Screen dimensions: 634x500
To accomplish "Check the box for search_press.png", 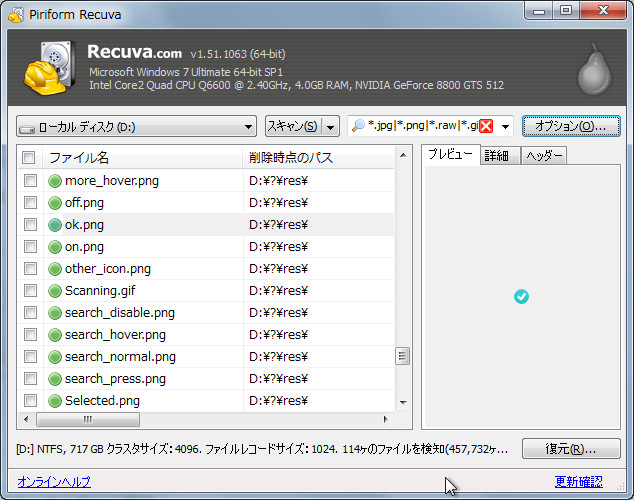I will tap(30, 378).
